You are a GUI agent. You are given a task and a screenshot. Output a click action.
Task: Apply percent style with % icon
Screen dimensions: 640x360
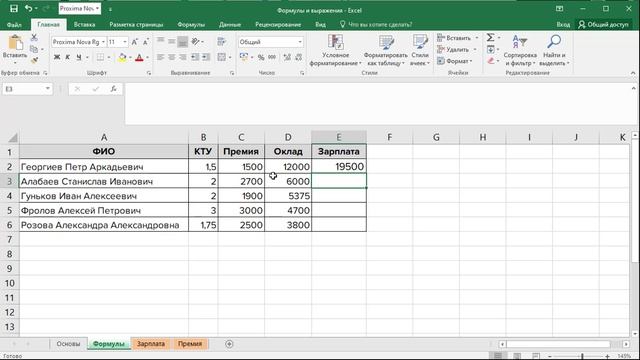[x=261, y=58]
